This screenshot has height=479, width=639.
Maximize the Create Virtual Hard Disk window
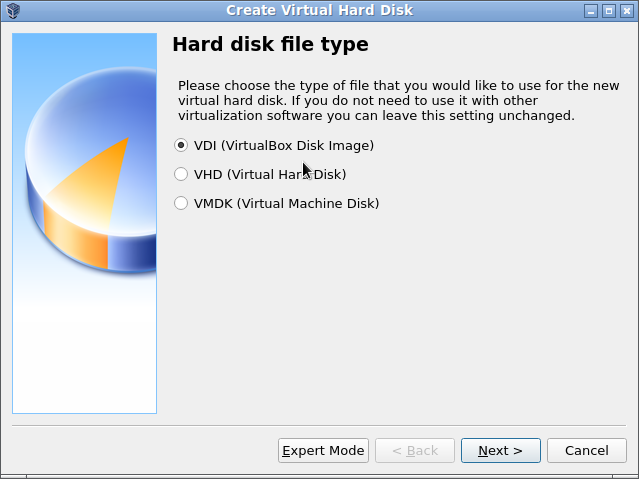tap(609, 11)
